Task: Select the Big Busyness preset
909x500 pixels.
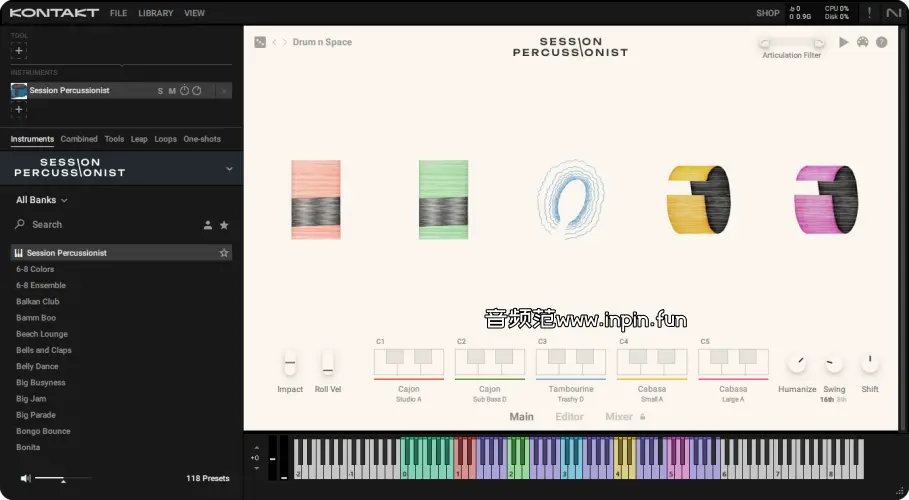Action: click(x=41, y=383)
